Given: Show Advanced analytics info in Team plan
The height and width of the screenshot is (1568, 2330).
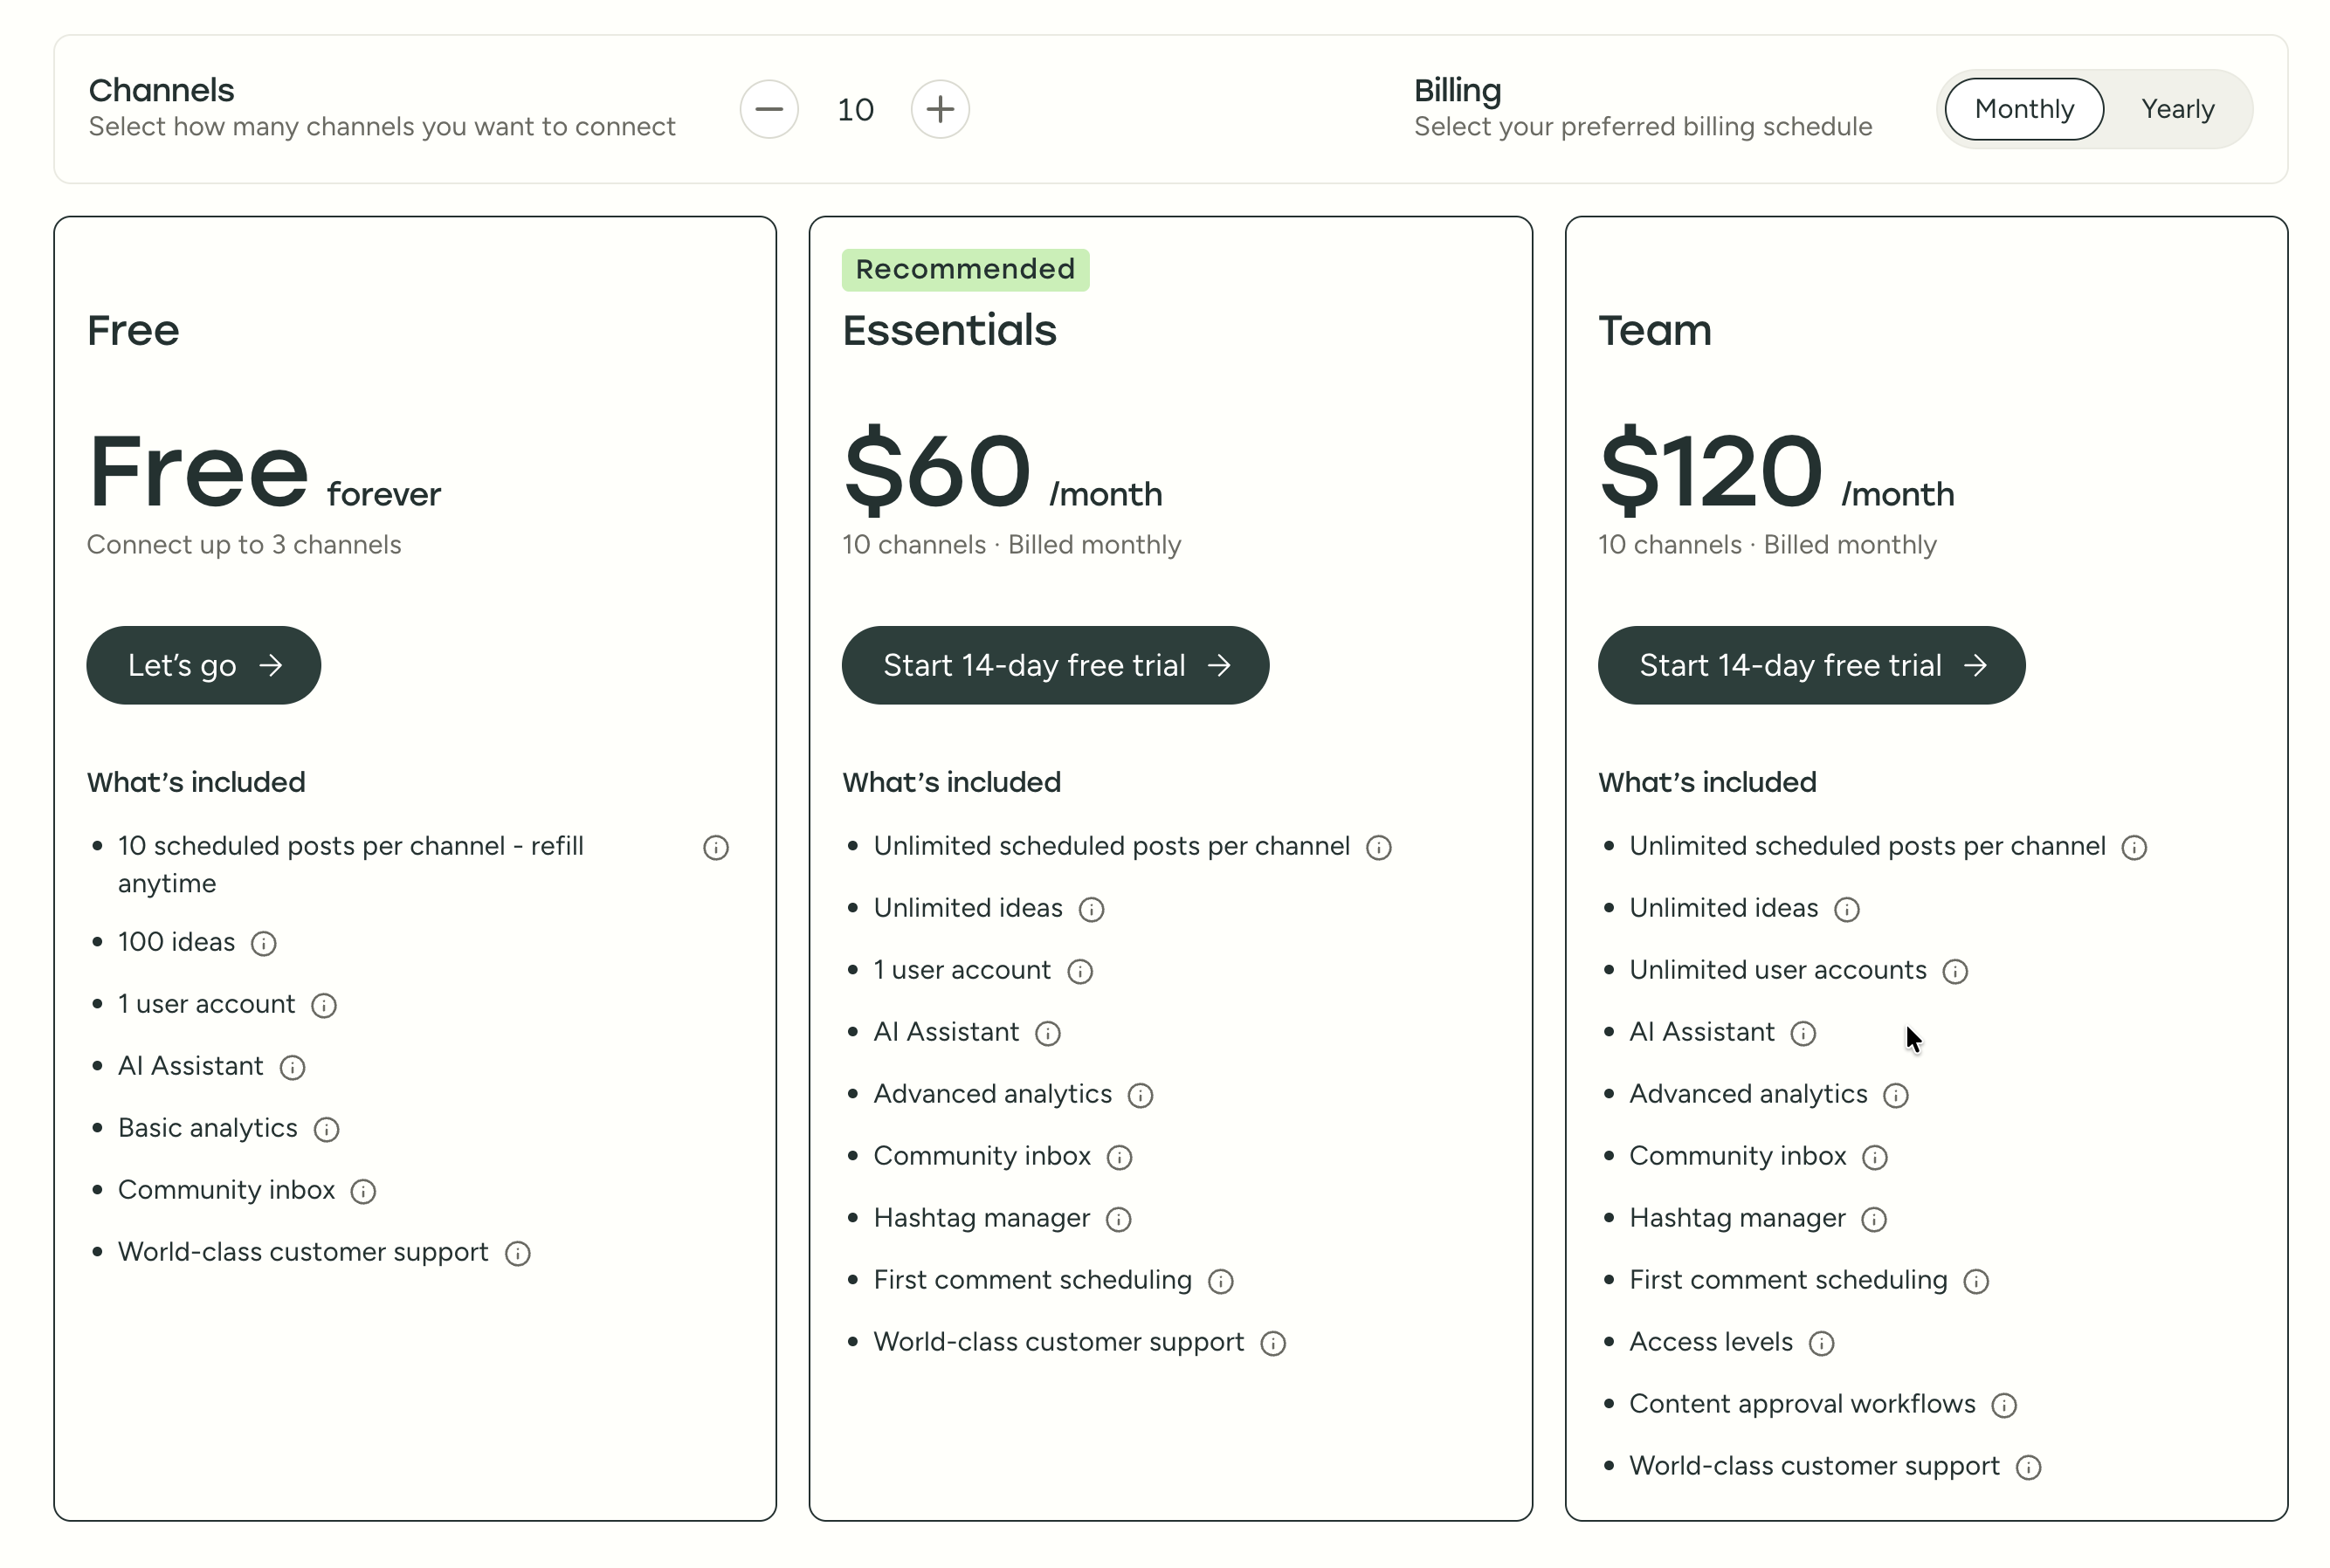Looking at the screenshot, I should [1896, 1095].
